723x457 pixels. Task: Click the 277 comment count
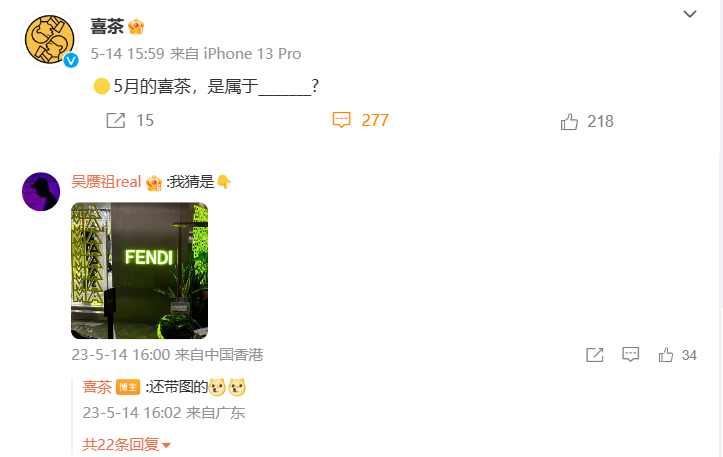coord(375,120)
